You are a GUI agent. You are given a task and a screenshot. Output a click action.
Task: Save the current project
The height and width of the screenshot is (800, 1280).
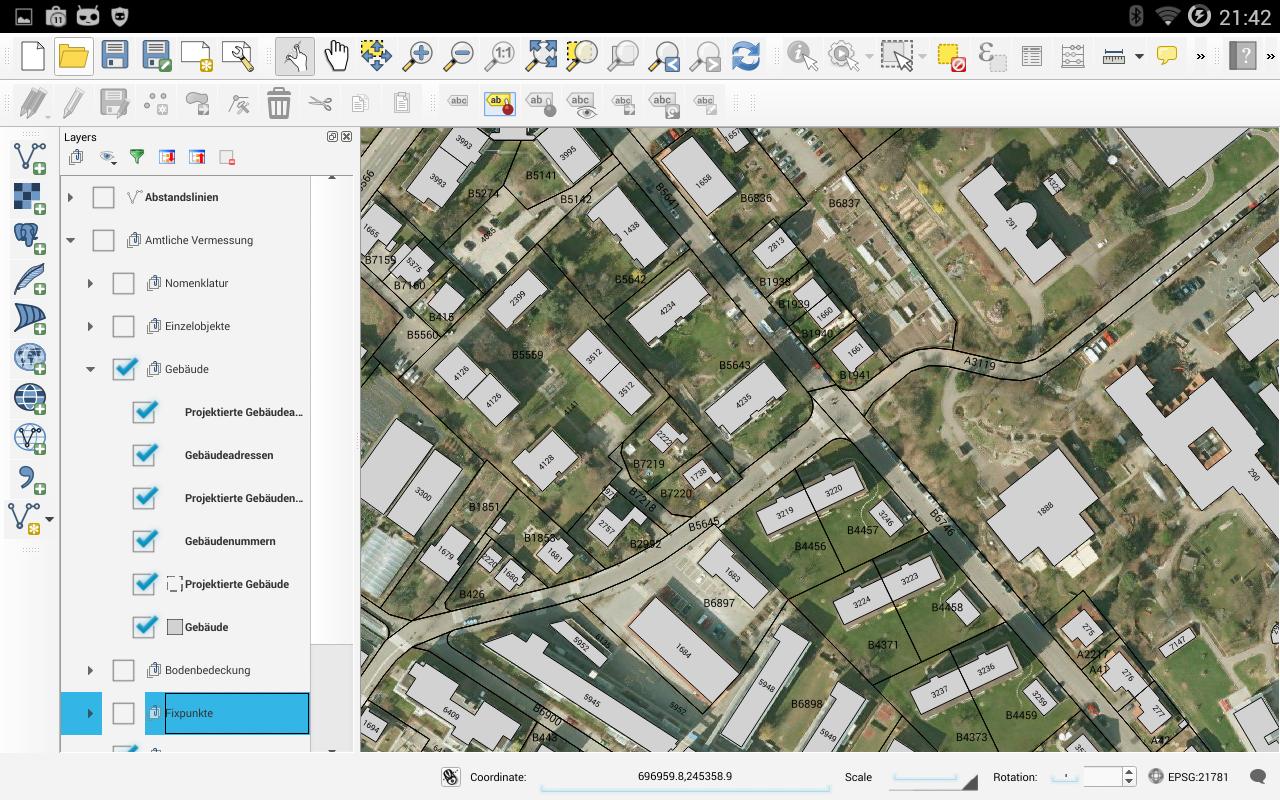pyautogui.click(x=115, y=56)
